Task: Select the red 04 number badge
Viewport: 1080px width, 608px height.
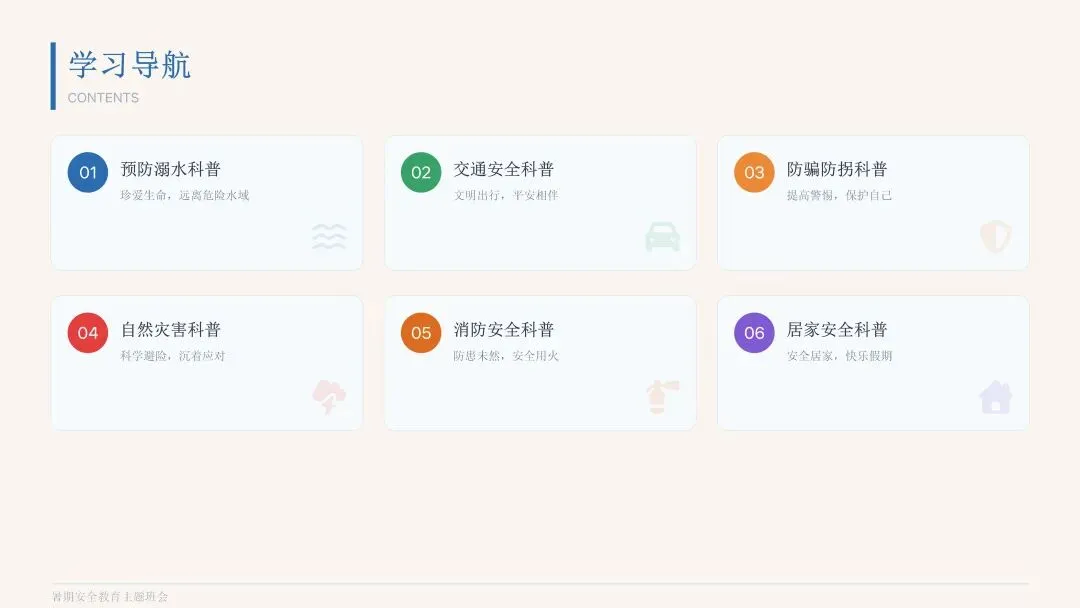Action: (87, 333)
